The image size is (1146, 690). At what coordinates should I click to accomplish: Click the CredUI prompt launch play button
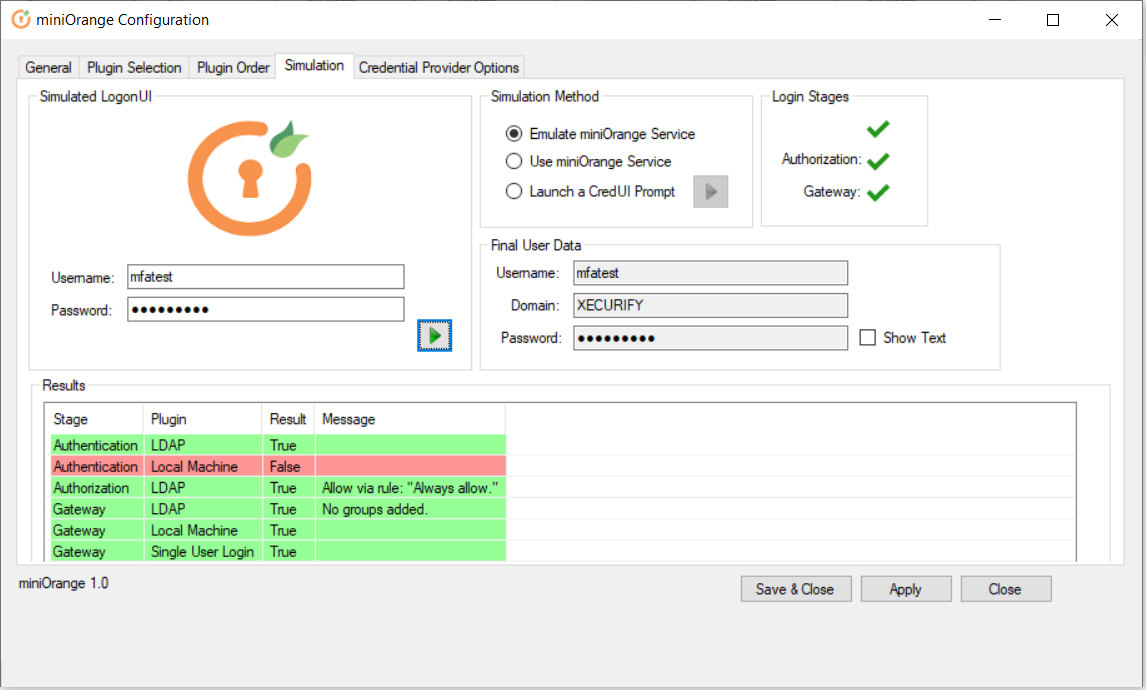[710, 192]
